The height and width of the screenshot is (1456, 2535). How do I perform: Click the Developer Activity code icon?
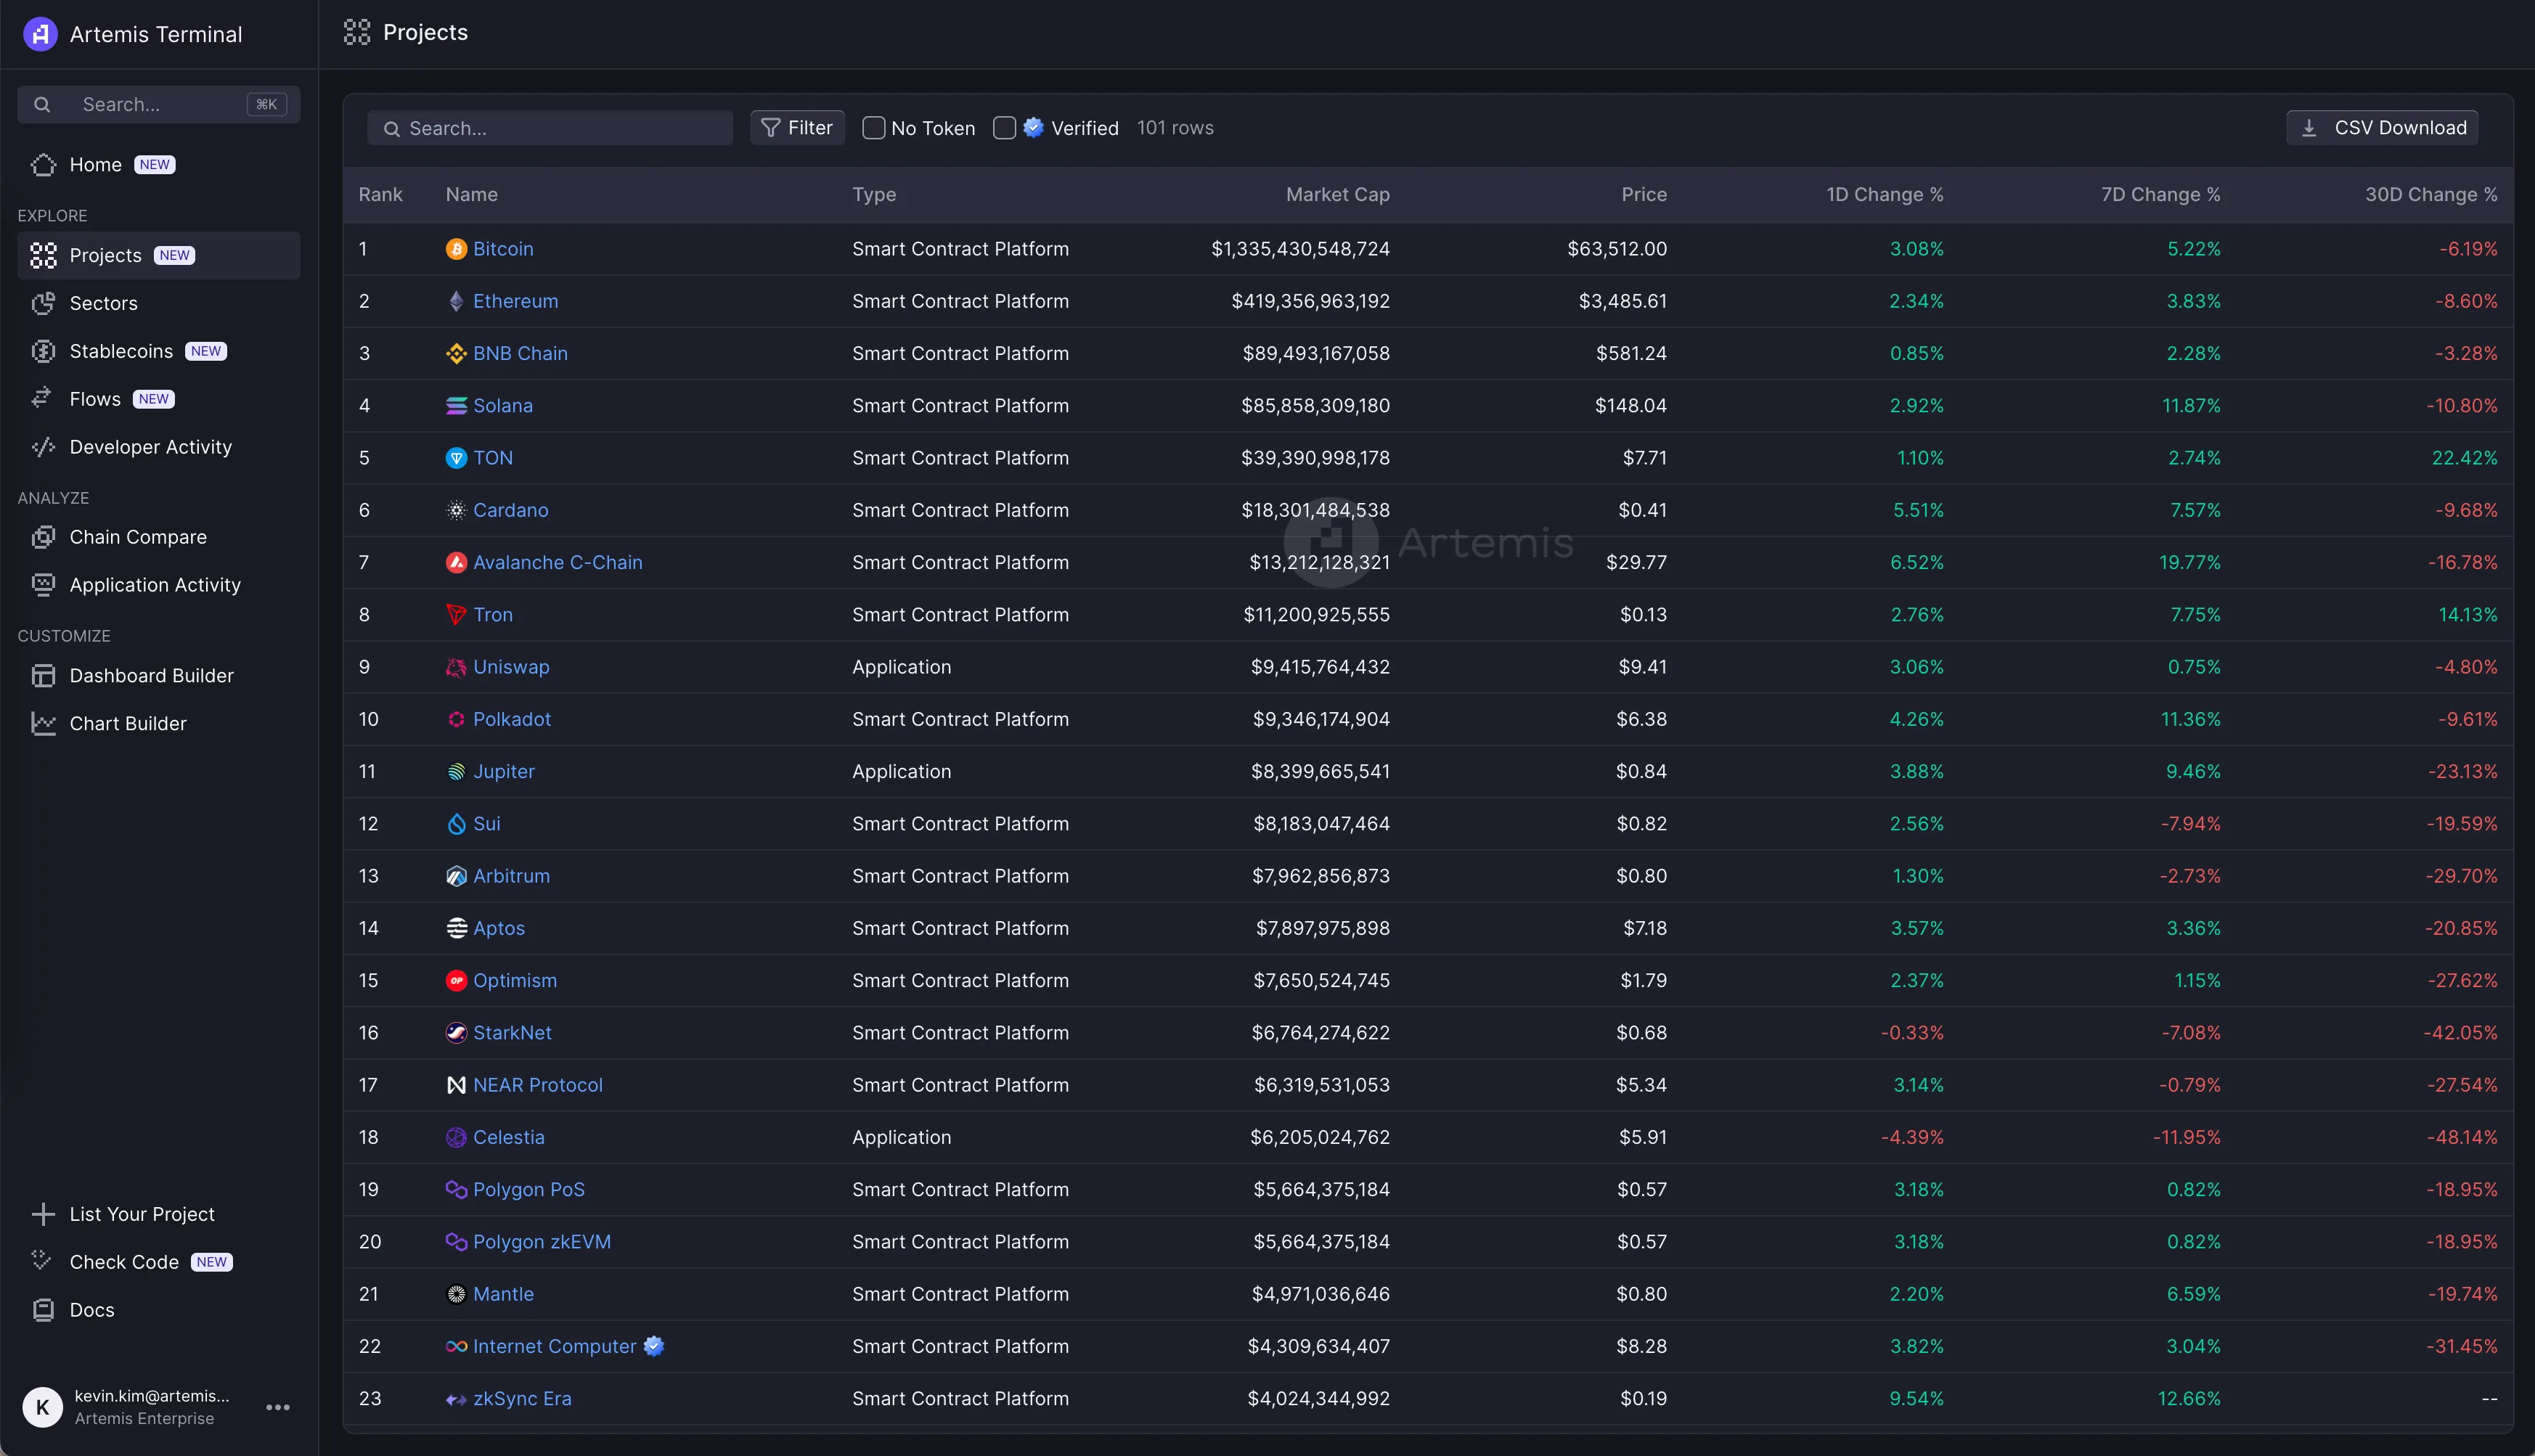pos(43,447)
